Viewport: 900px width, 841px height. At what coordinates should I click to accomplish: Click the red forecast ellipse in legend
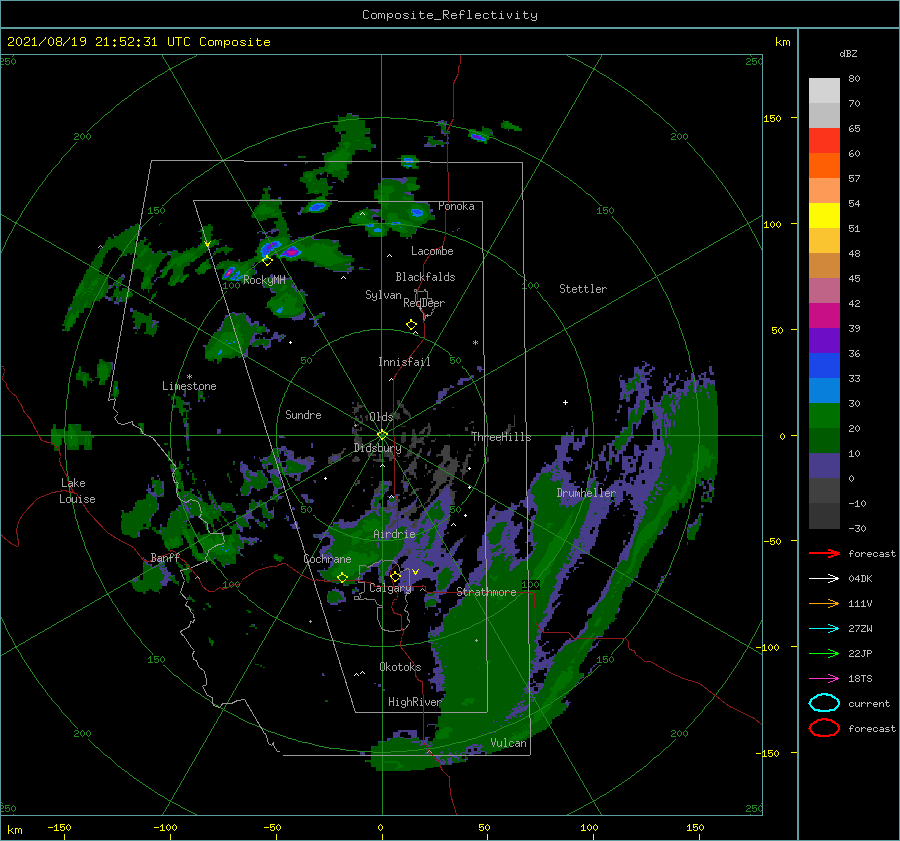(x=824, y=728)
